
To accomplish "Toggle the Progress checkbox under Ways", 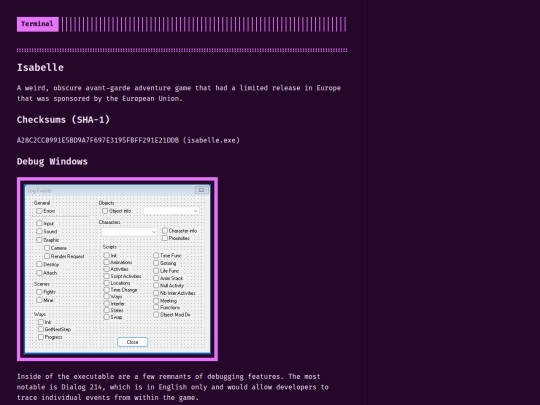I will click(x=41, y=337).
